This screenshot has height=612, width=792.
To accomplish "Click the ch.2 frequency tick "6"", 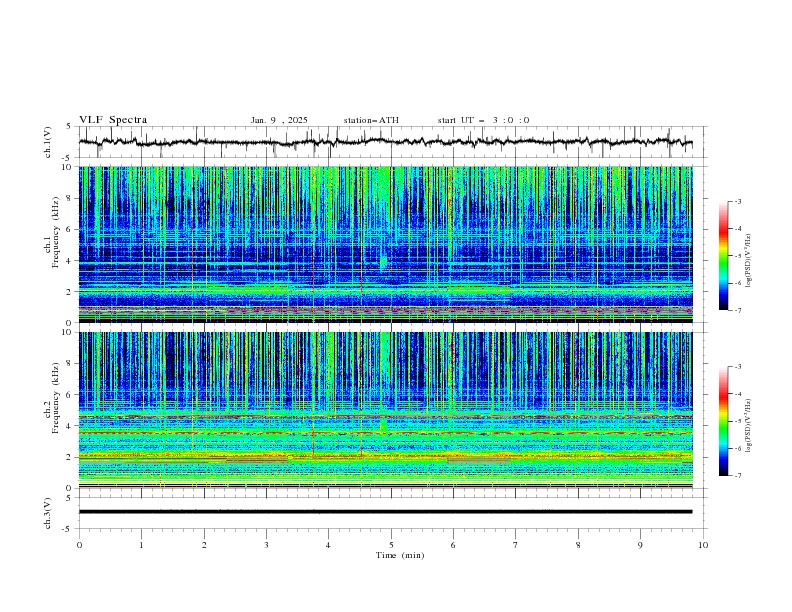I will click(x=70, y=394).
